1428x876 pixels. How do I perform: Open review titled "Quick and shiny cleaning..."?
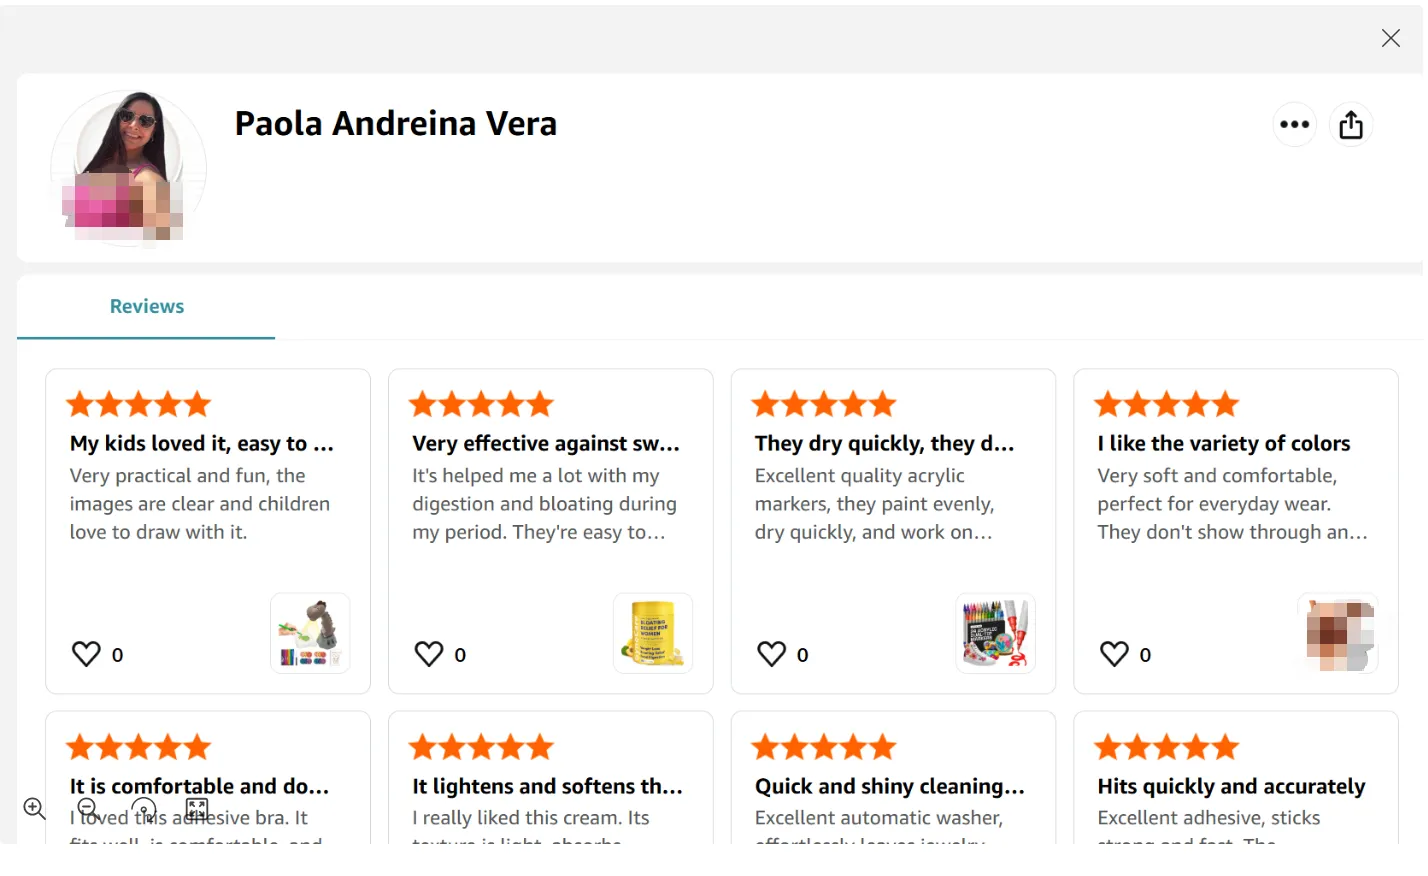[x=889, y=787]
